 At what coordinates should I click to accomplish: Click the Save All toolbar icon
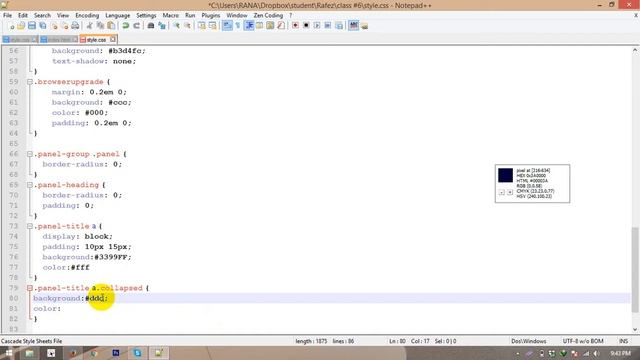[42, 26]
